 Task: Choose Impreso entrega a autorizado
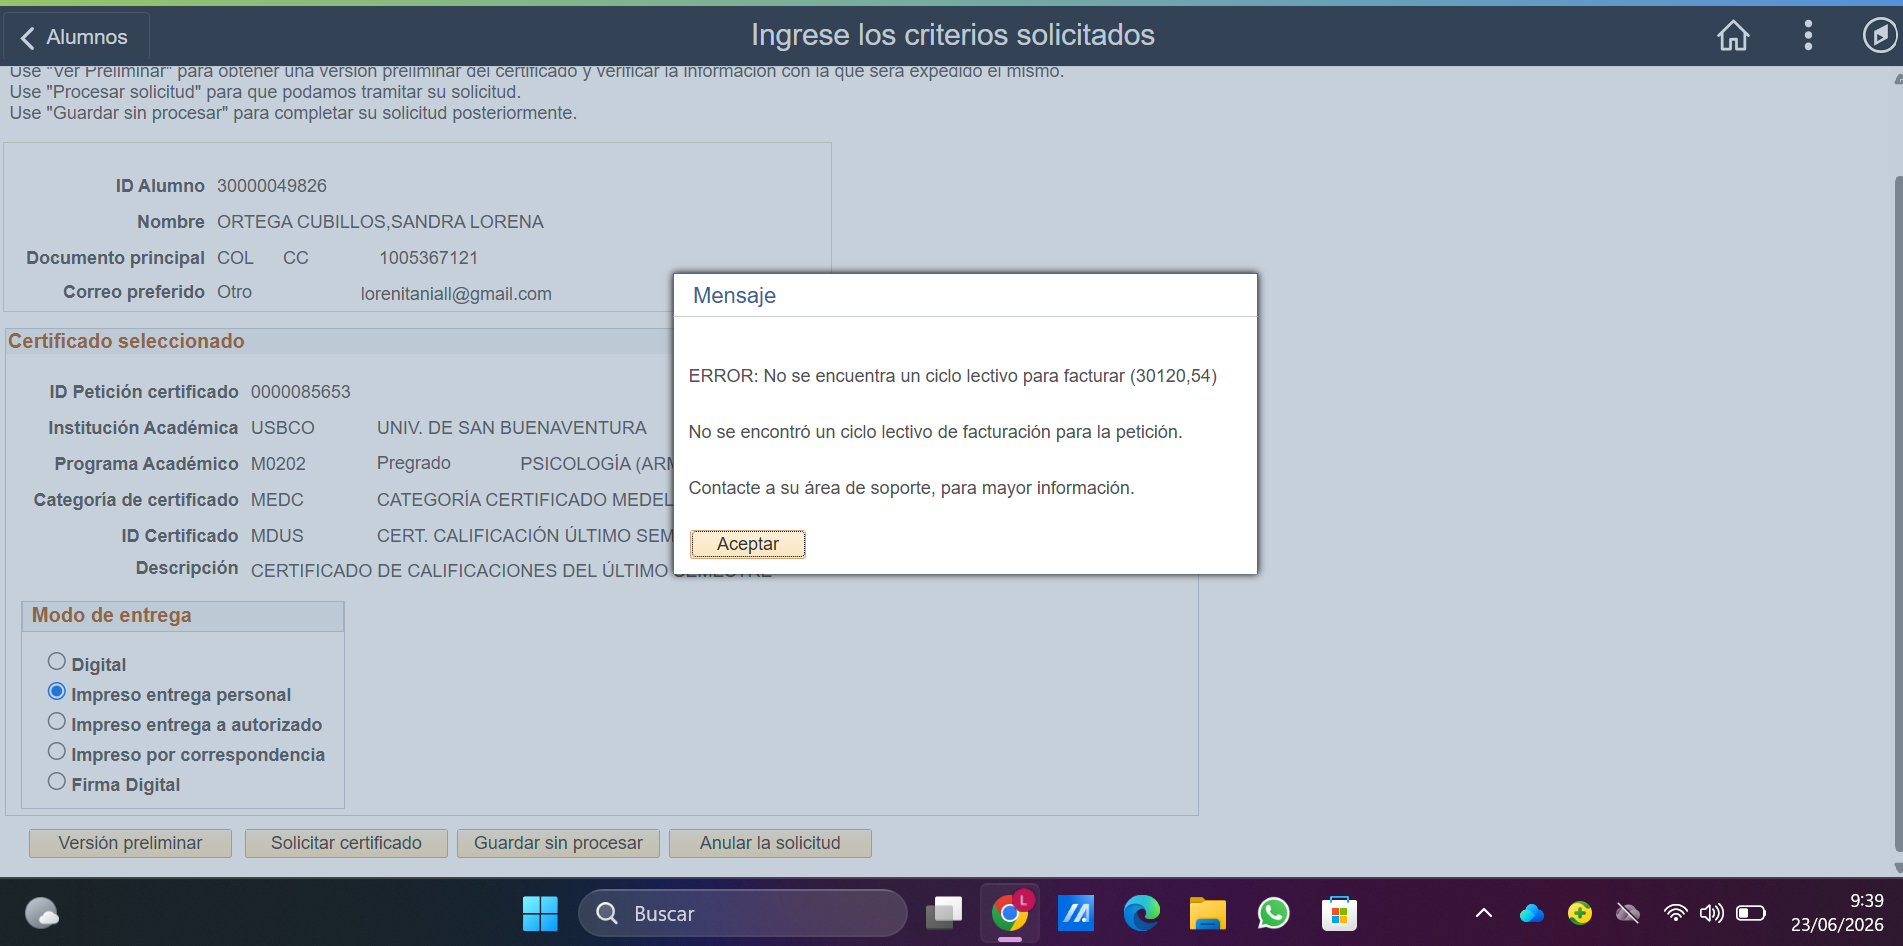pyautogui.click(x=57, y=722)
